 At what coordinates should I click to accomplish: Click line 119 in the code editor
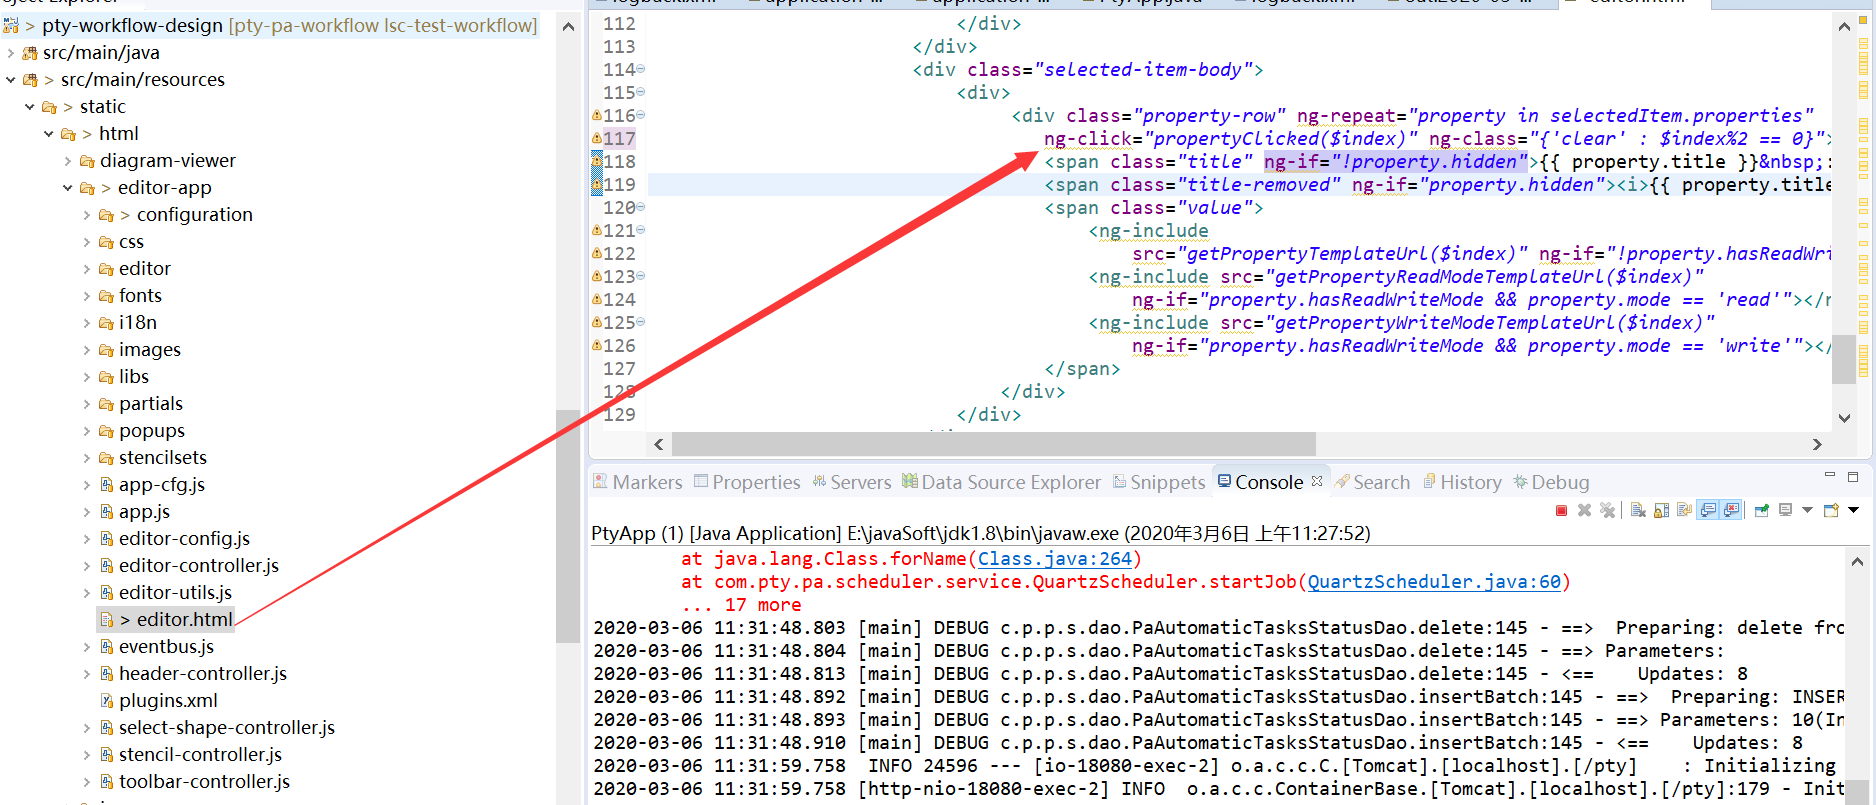click(1240, 185)
